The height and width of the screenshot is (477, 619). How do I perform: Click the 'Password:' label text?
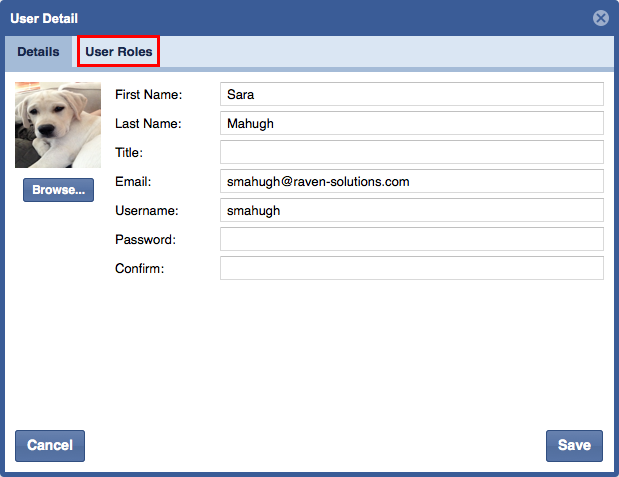(x=145, y=240)
